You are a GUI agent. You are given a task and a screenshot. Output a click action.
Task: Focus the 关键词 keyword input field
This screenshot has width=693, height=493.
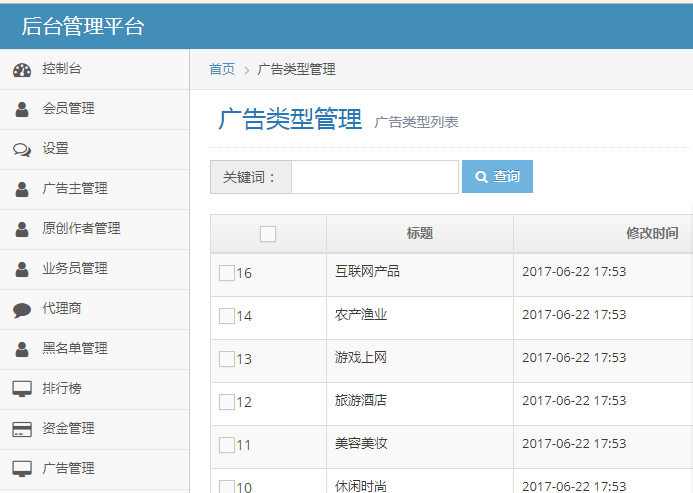[374, 177]
